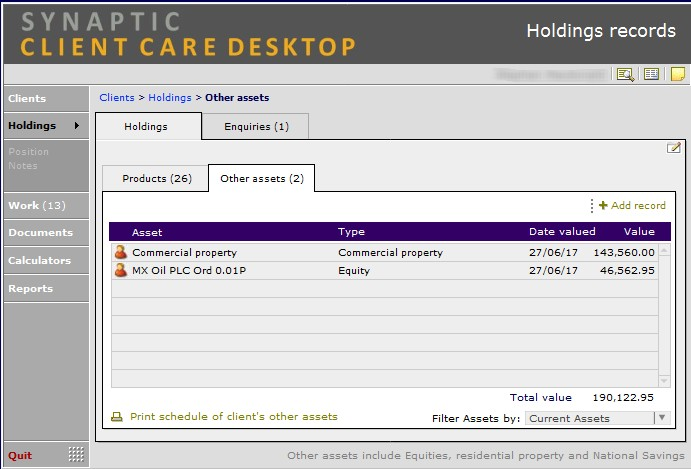The height and width of the screenshot is (469, 691).
Task: Click the person icon beside MX Oil PLC
Action: [120, 270]
